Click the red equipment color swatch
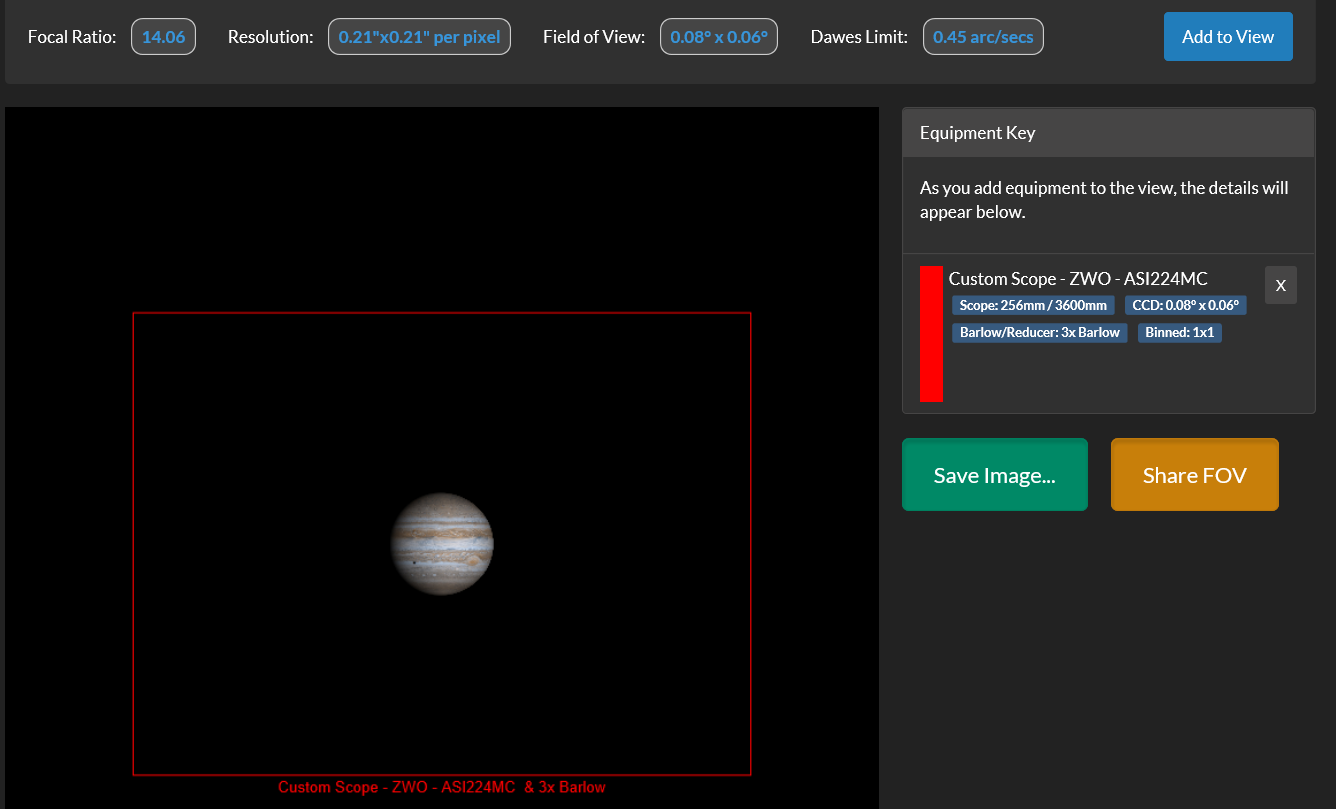 [x=931, y=333]
